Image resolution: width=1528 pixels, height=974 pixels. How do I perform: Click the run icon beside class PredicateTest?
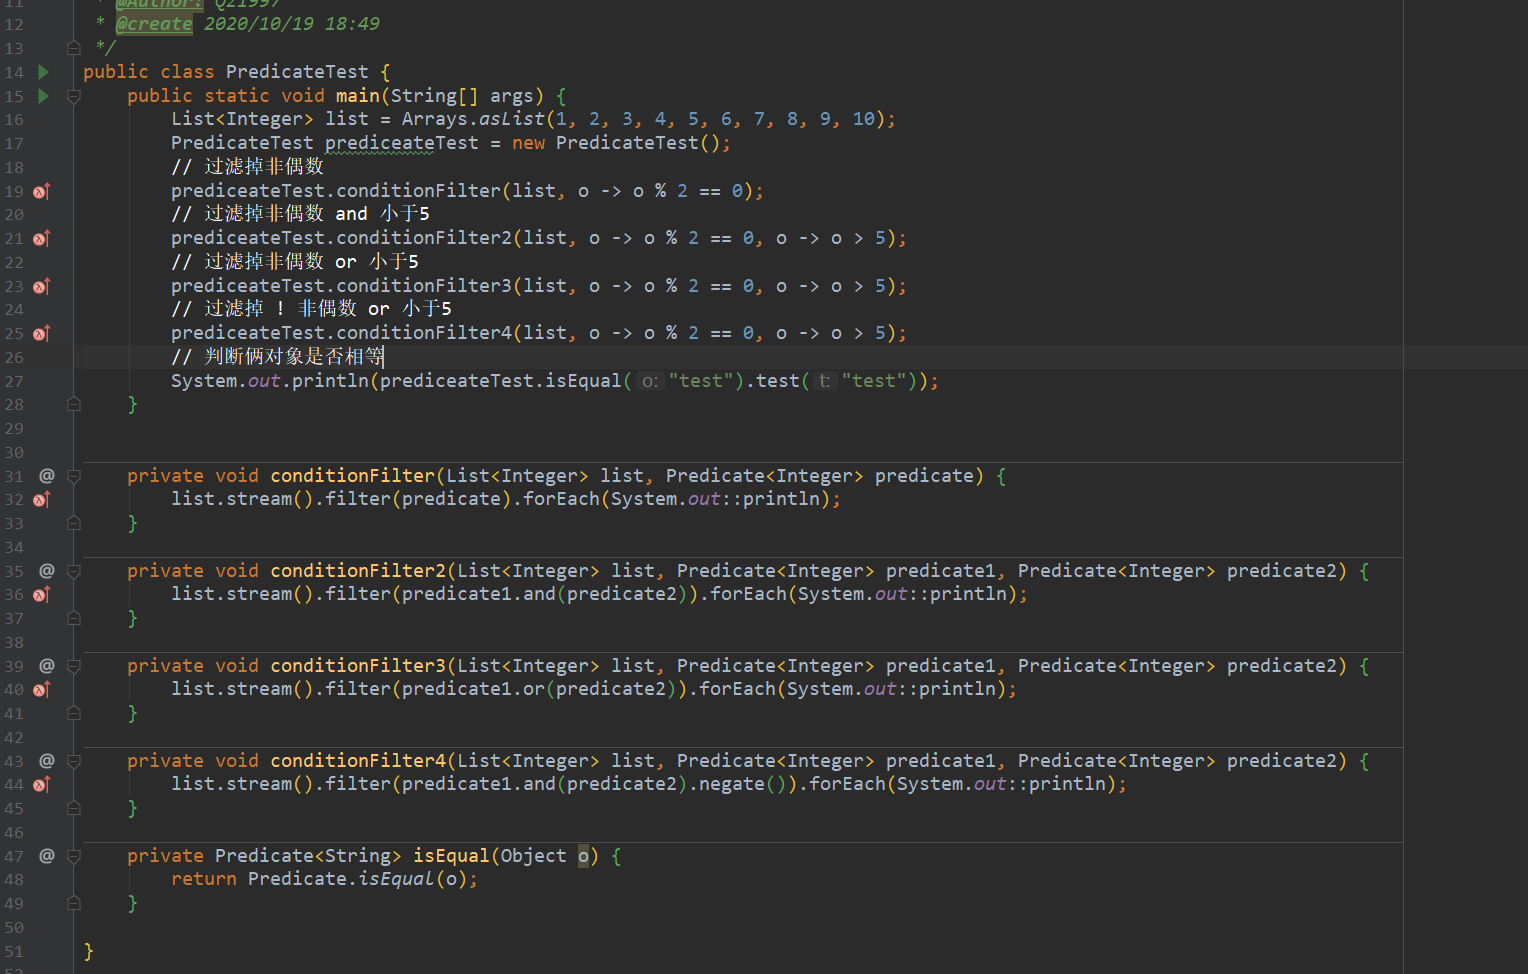click(43, 72)
